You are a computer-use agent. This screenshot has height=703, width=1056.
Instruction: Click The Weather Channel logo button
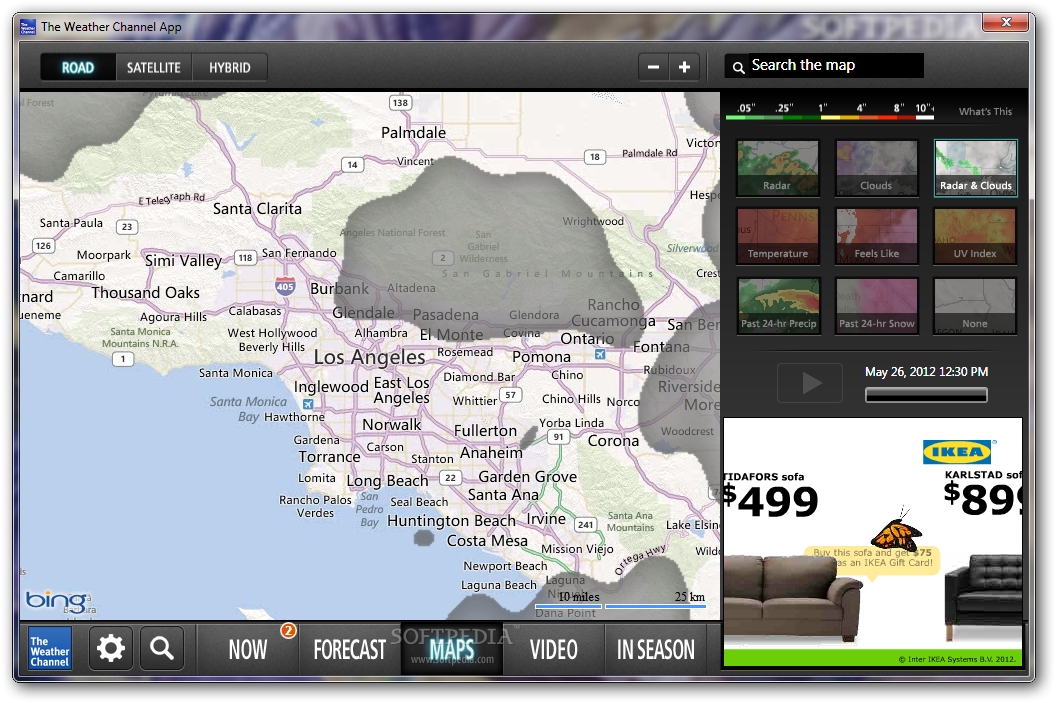(x=50, y=649)
